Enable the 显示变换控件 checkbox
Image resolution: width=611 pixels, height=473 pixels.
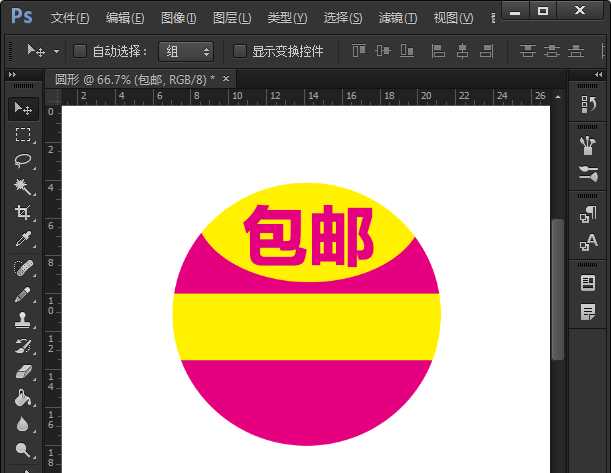tap(239, 51)
